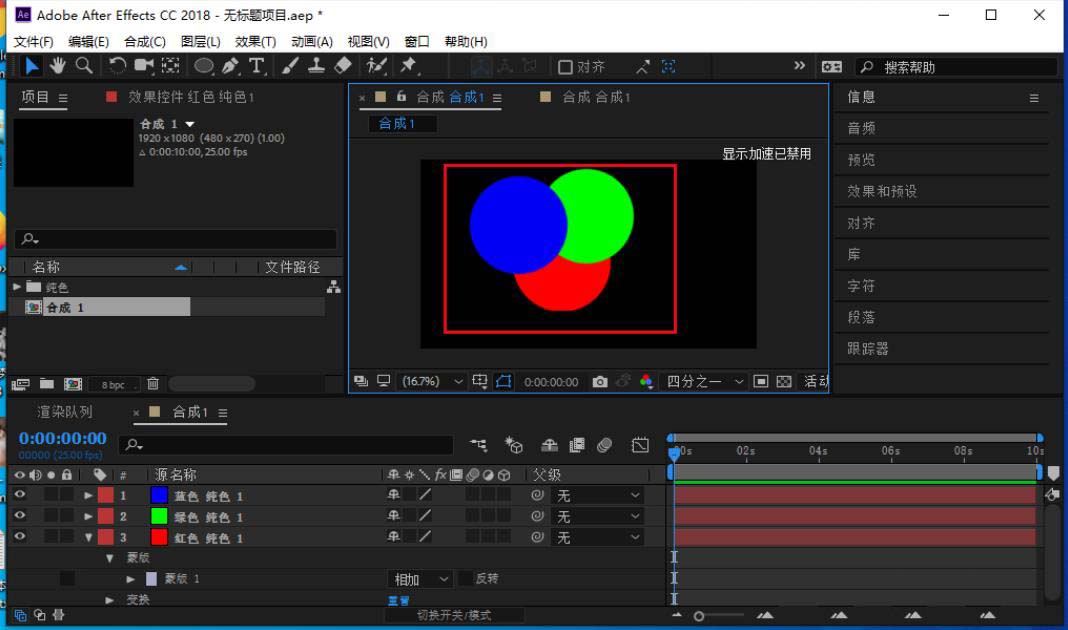Viewport: 1068px width, 630px height.
Task: Open the 相加 mask mode dropdown
Action: tap(420, 579)
